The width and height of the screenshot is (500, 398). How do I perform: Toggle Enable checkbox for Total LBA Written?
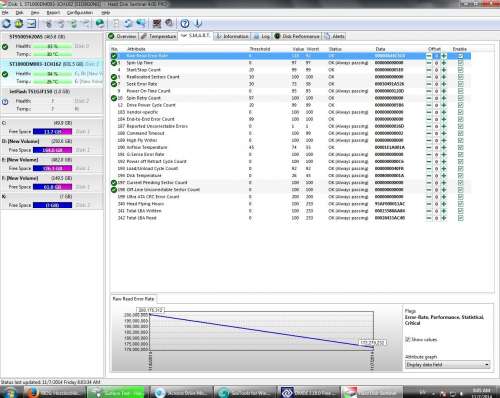coord(460,211)
